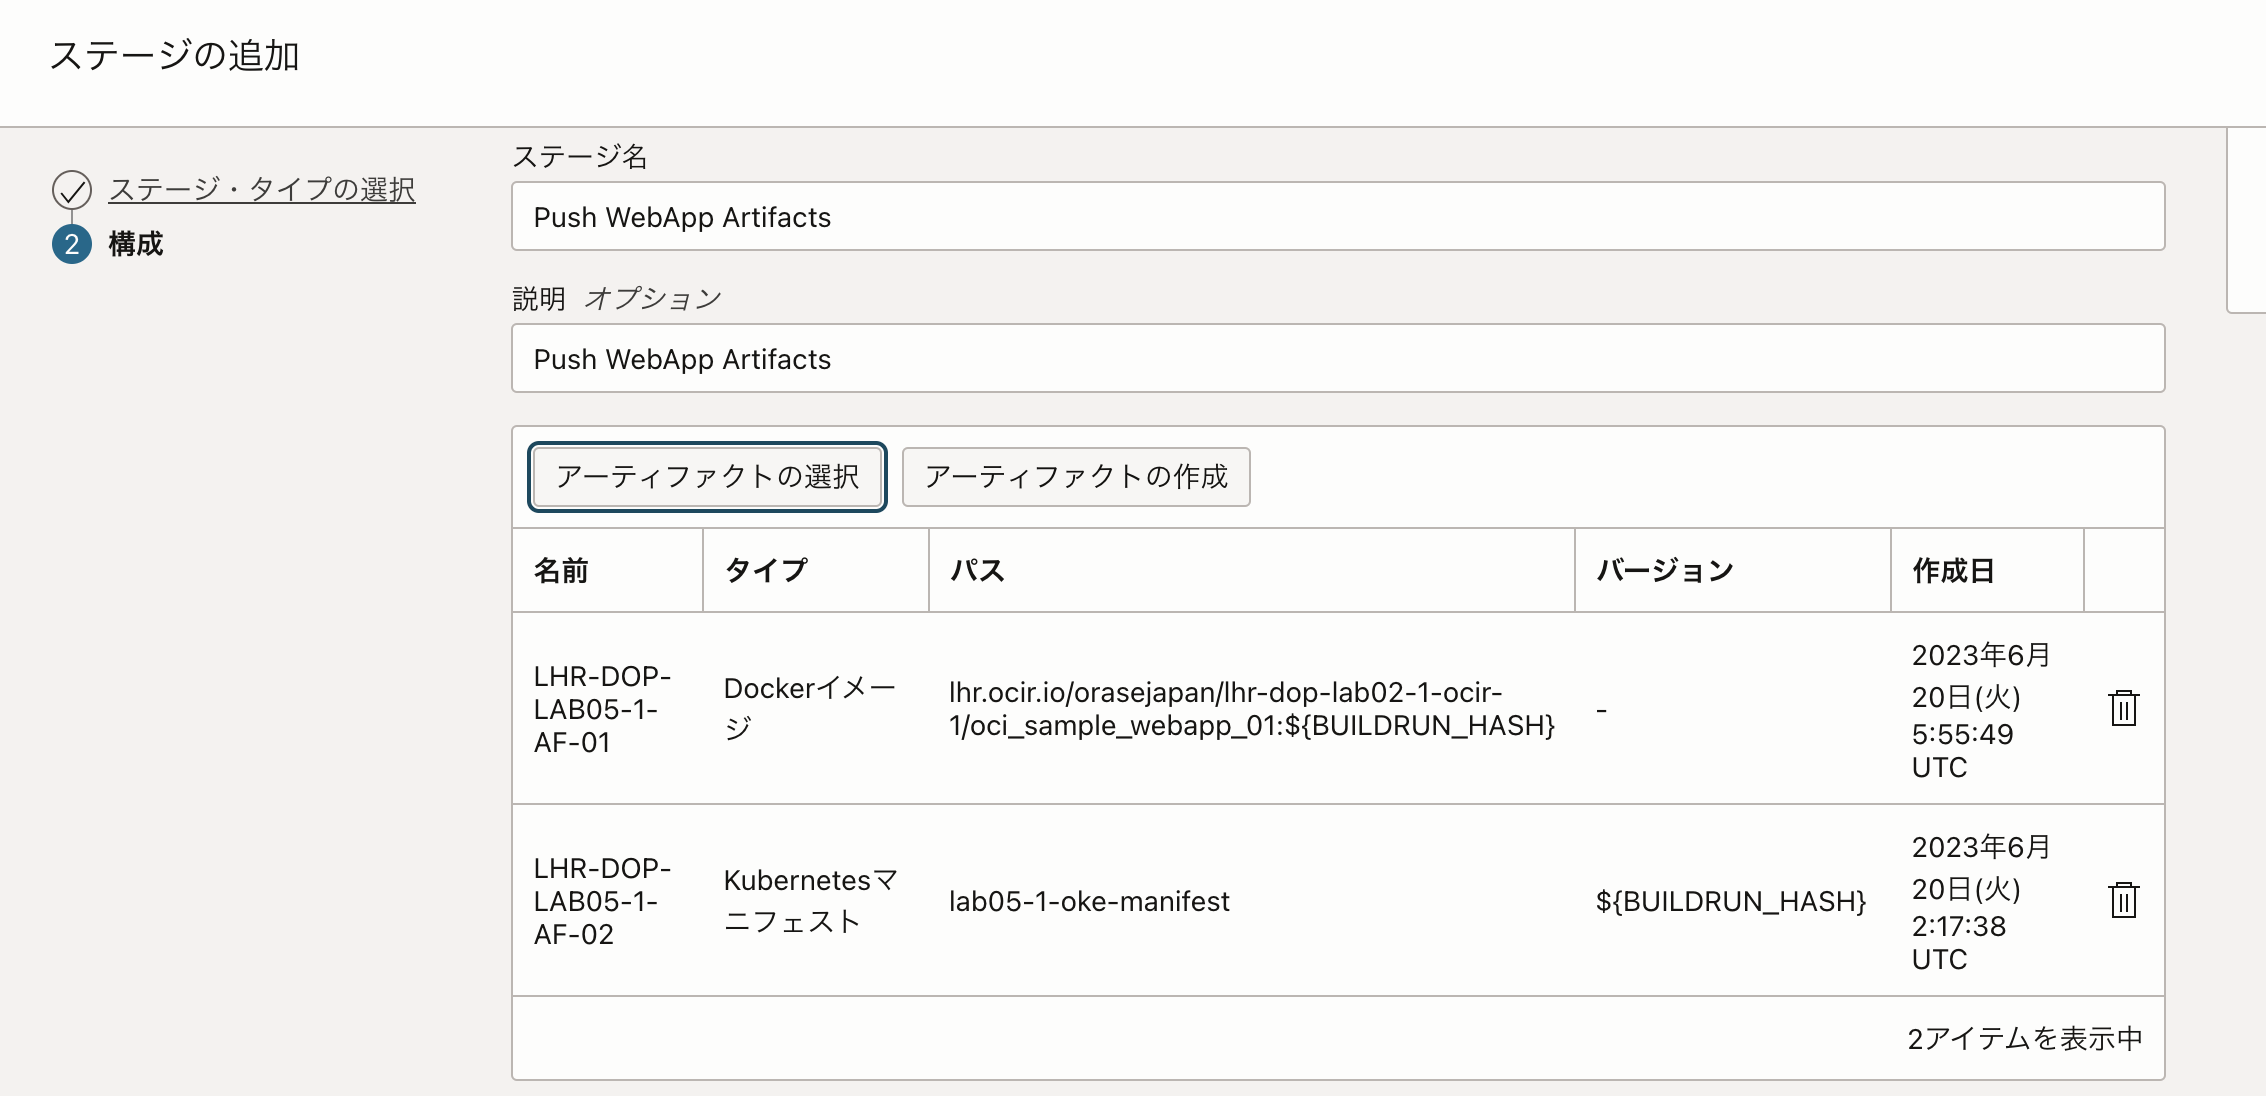Focus the ステージ名 input field
This screenshot has height=1096, width=2266.
pyautogui.click(x=1337, y=217)
